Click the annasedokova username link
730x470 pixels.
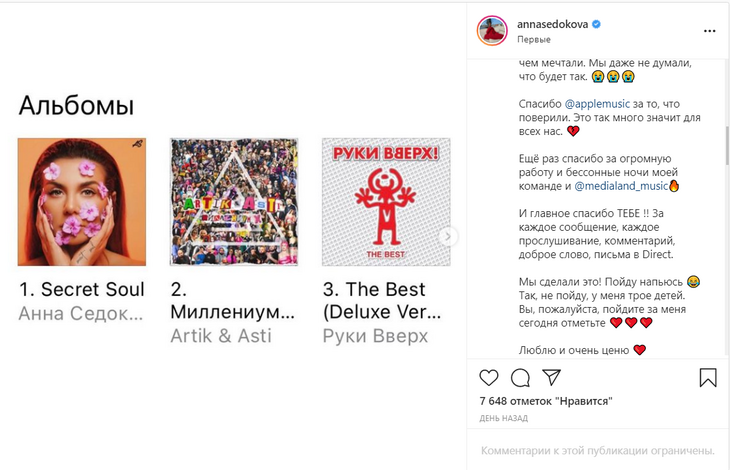click(x=551, y=23)
